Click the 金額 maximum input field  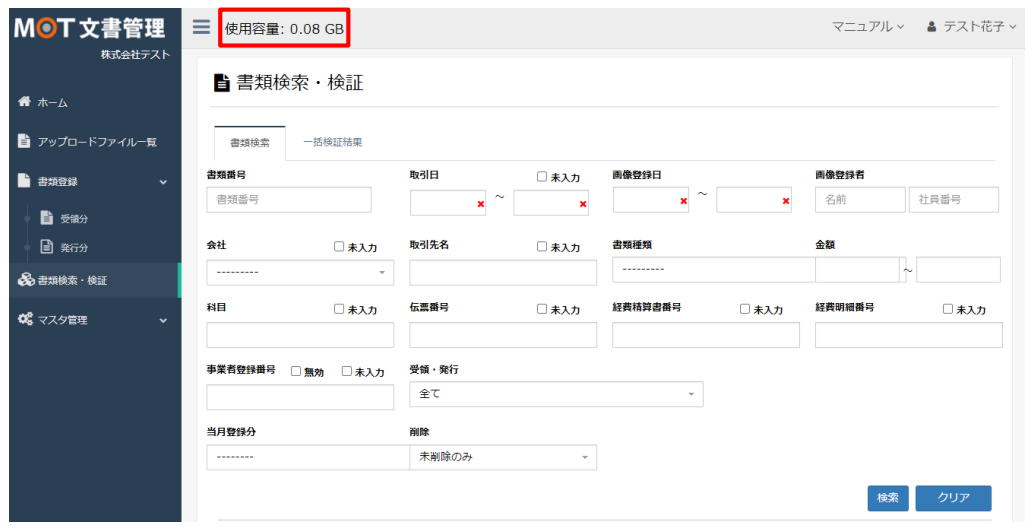(958, 270)
